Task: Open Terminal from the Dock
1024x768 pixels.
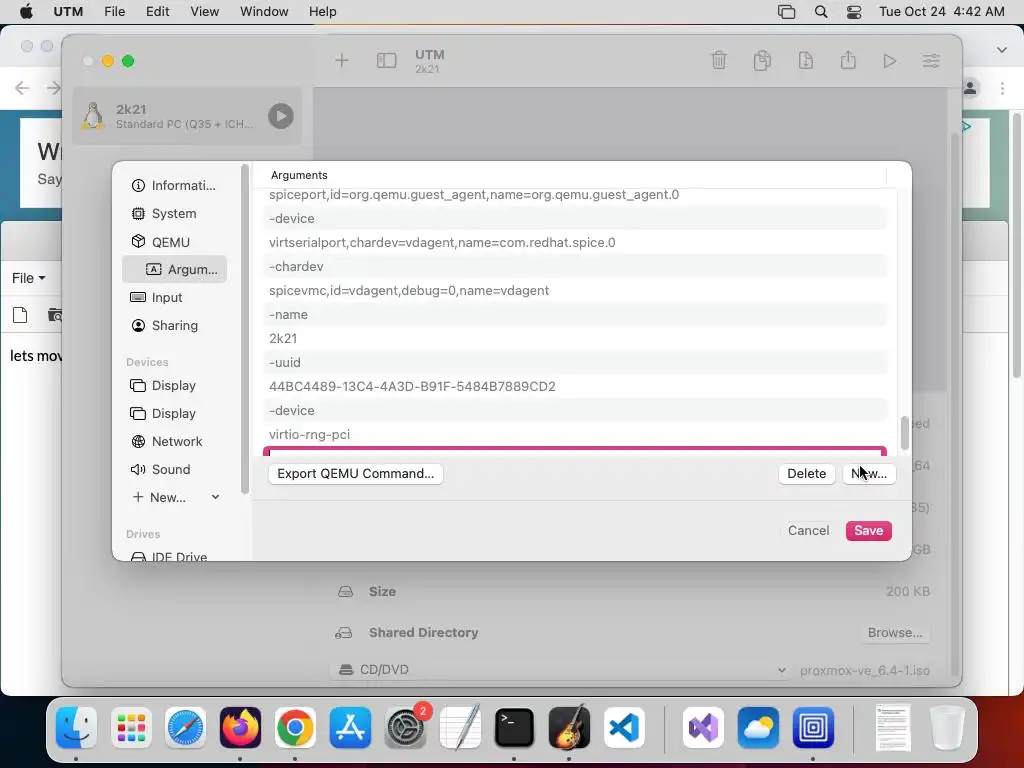Action: (x=514, y=728)
